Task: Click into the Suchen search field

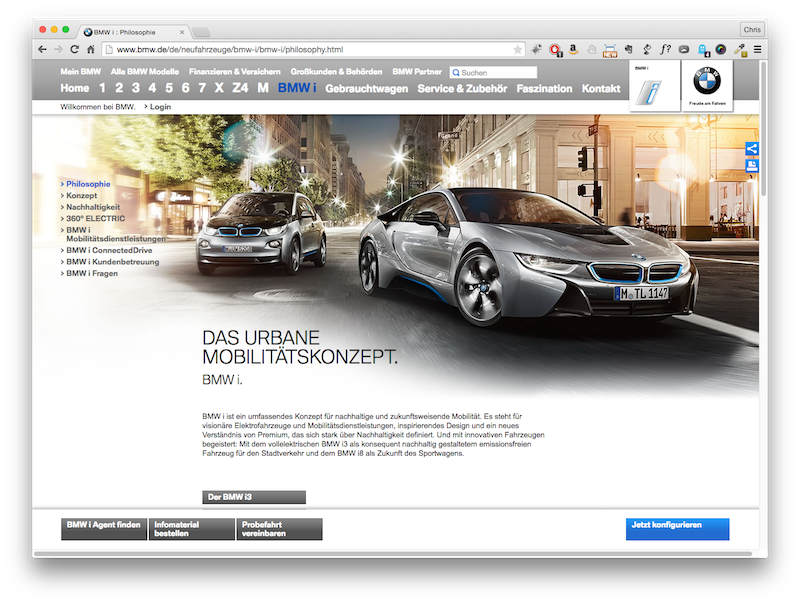Action: point(497,72)
